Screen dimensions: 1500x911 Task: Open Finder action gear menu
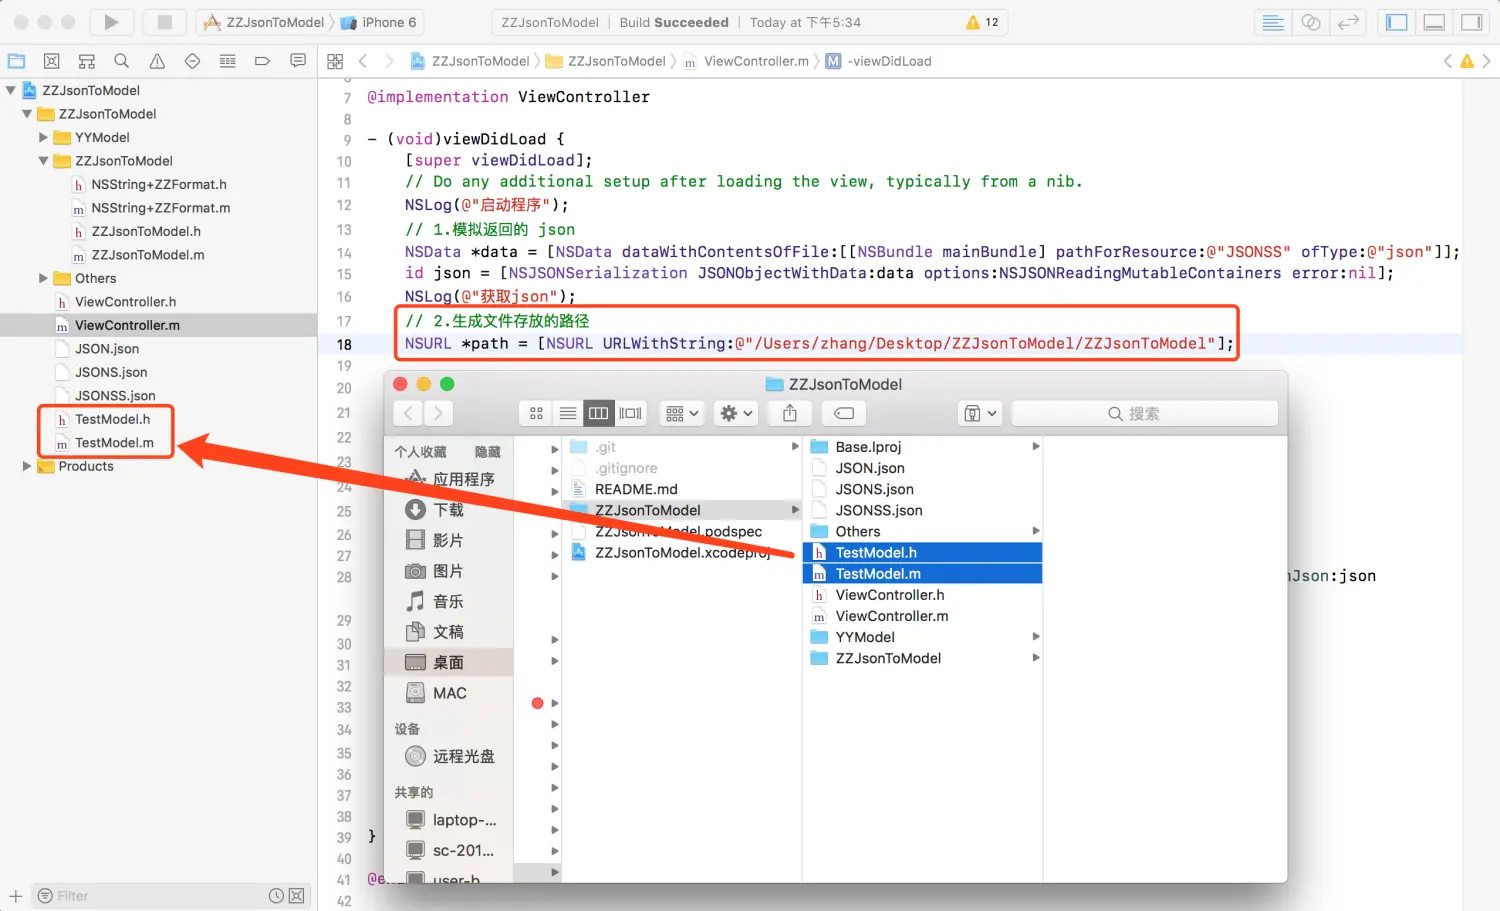point(737,413)
